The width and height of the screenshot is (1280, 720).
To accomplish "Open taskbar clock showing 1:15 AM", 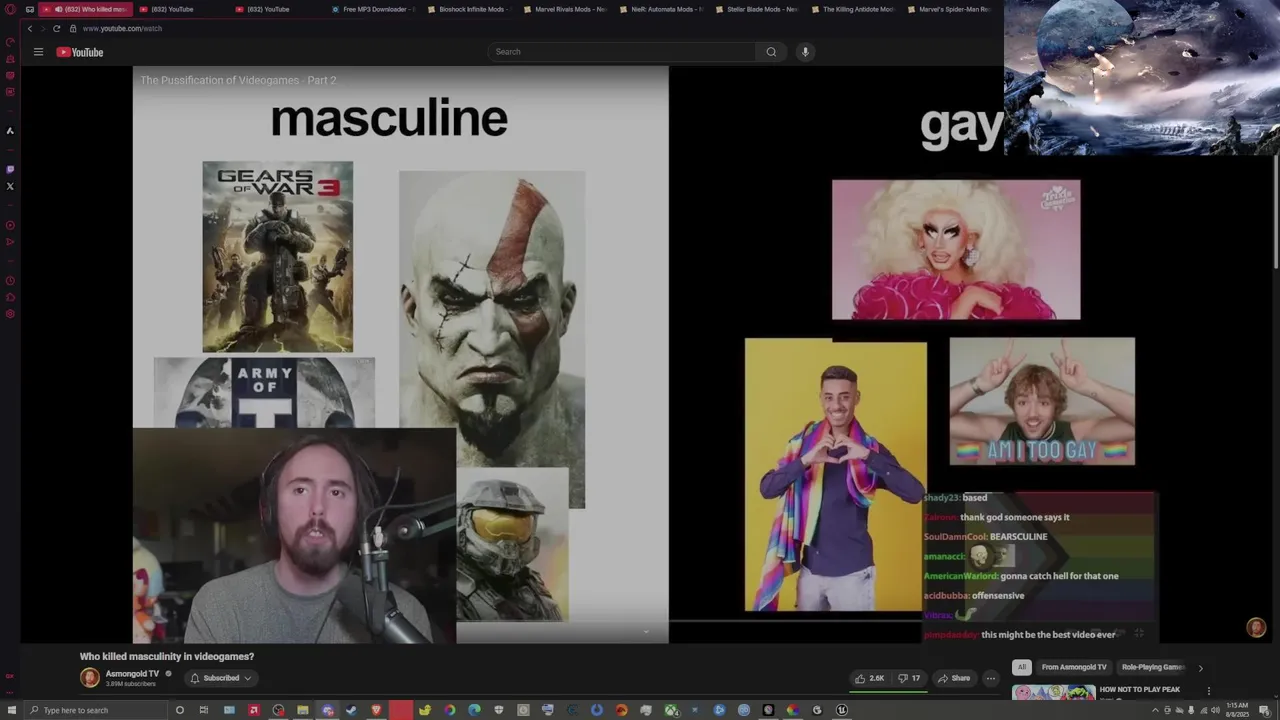I will [x=1239, y=710].
